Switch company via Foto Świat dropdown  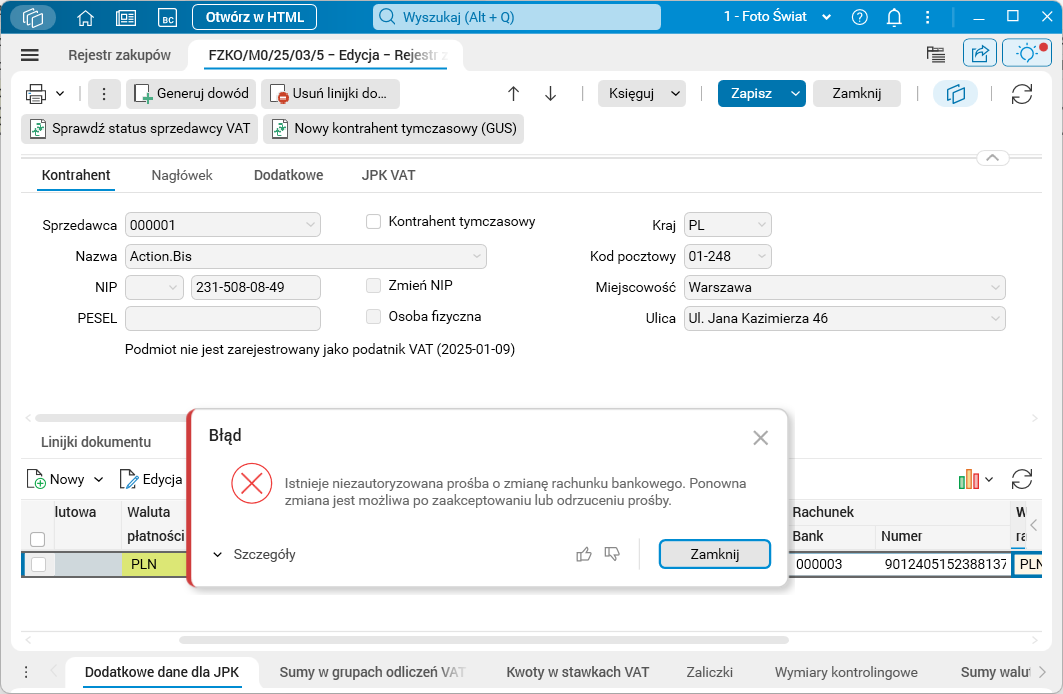pyautogui.click(x=778, y=17)
